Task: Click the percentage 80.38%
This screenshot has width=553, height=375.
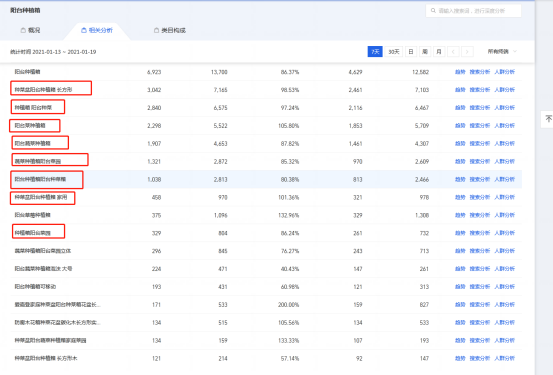Action: 290,180
